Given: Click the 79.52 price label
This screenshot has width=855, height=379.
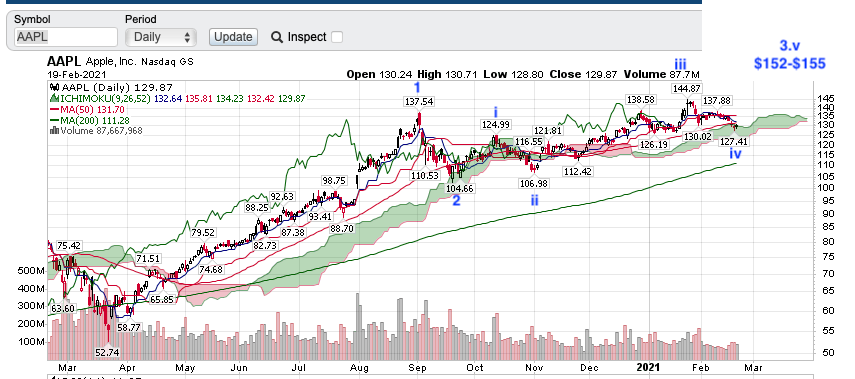Looking at the screenshot, I should pyautogui.click(x=203, y=233).
